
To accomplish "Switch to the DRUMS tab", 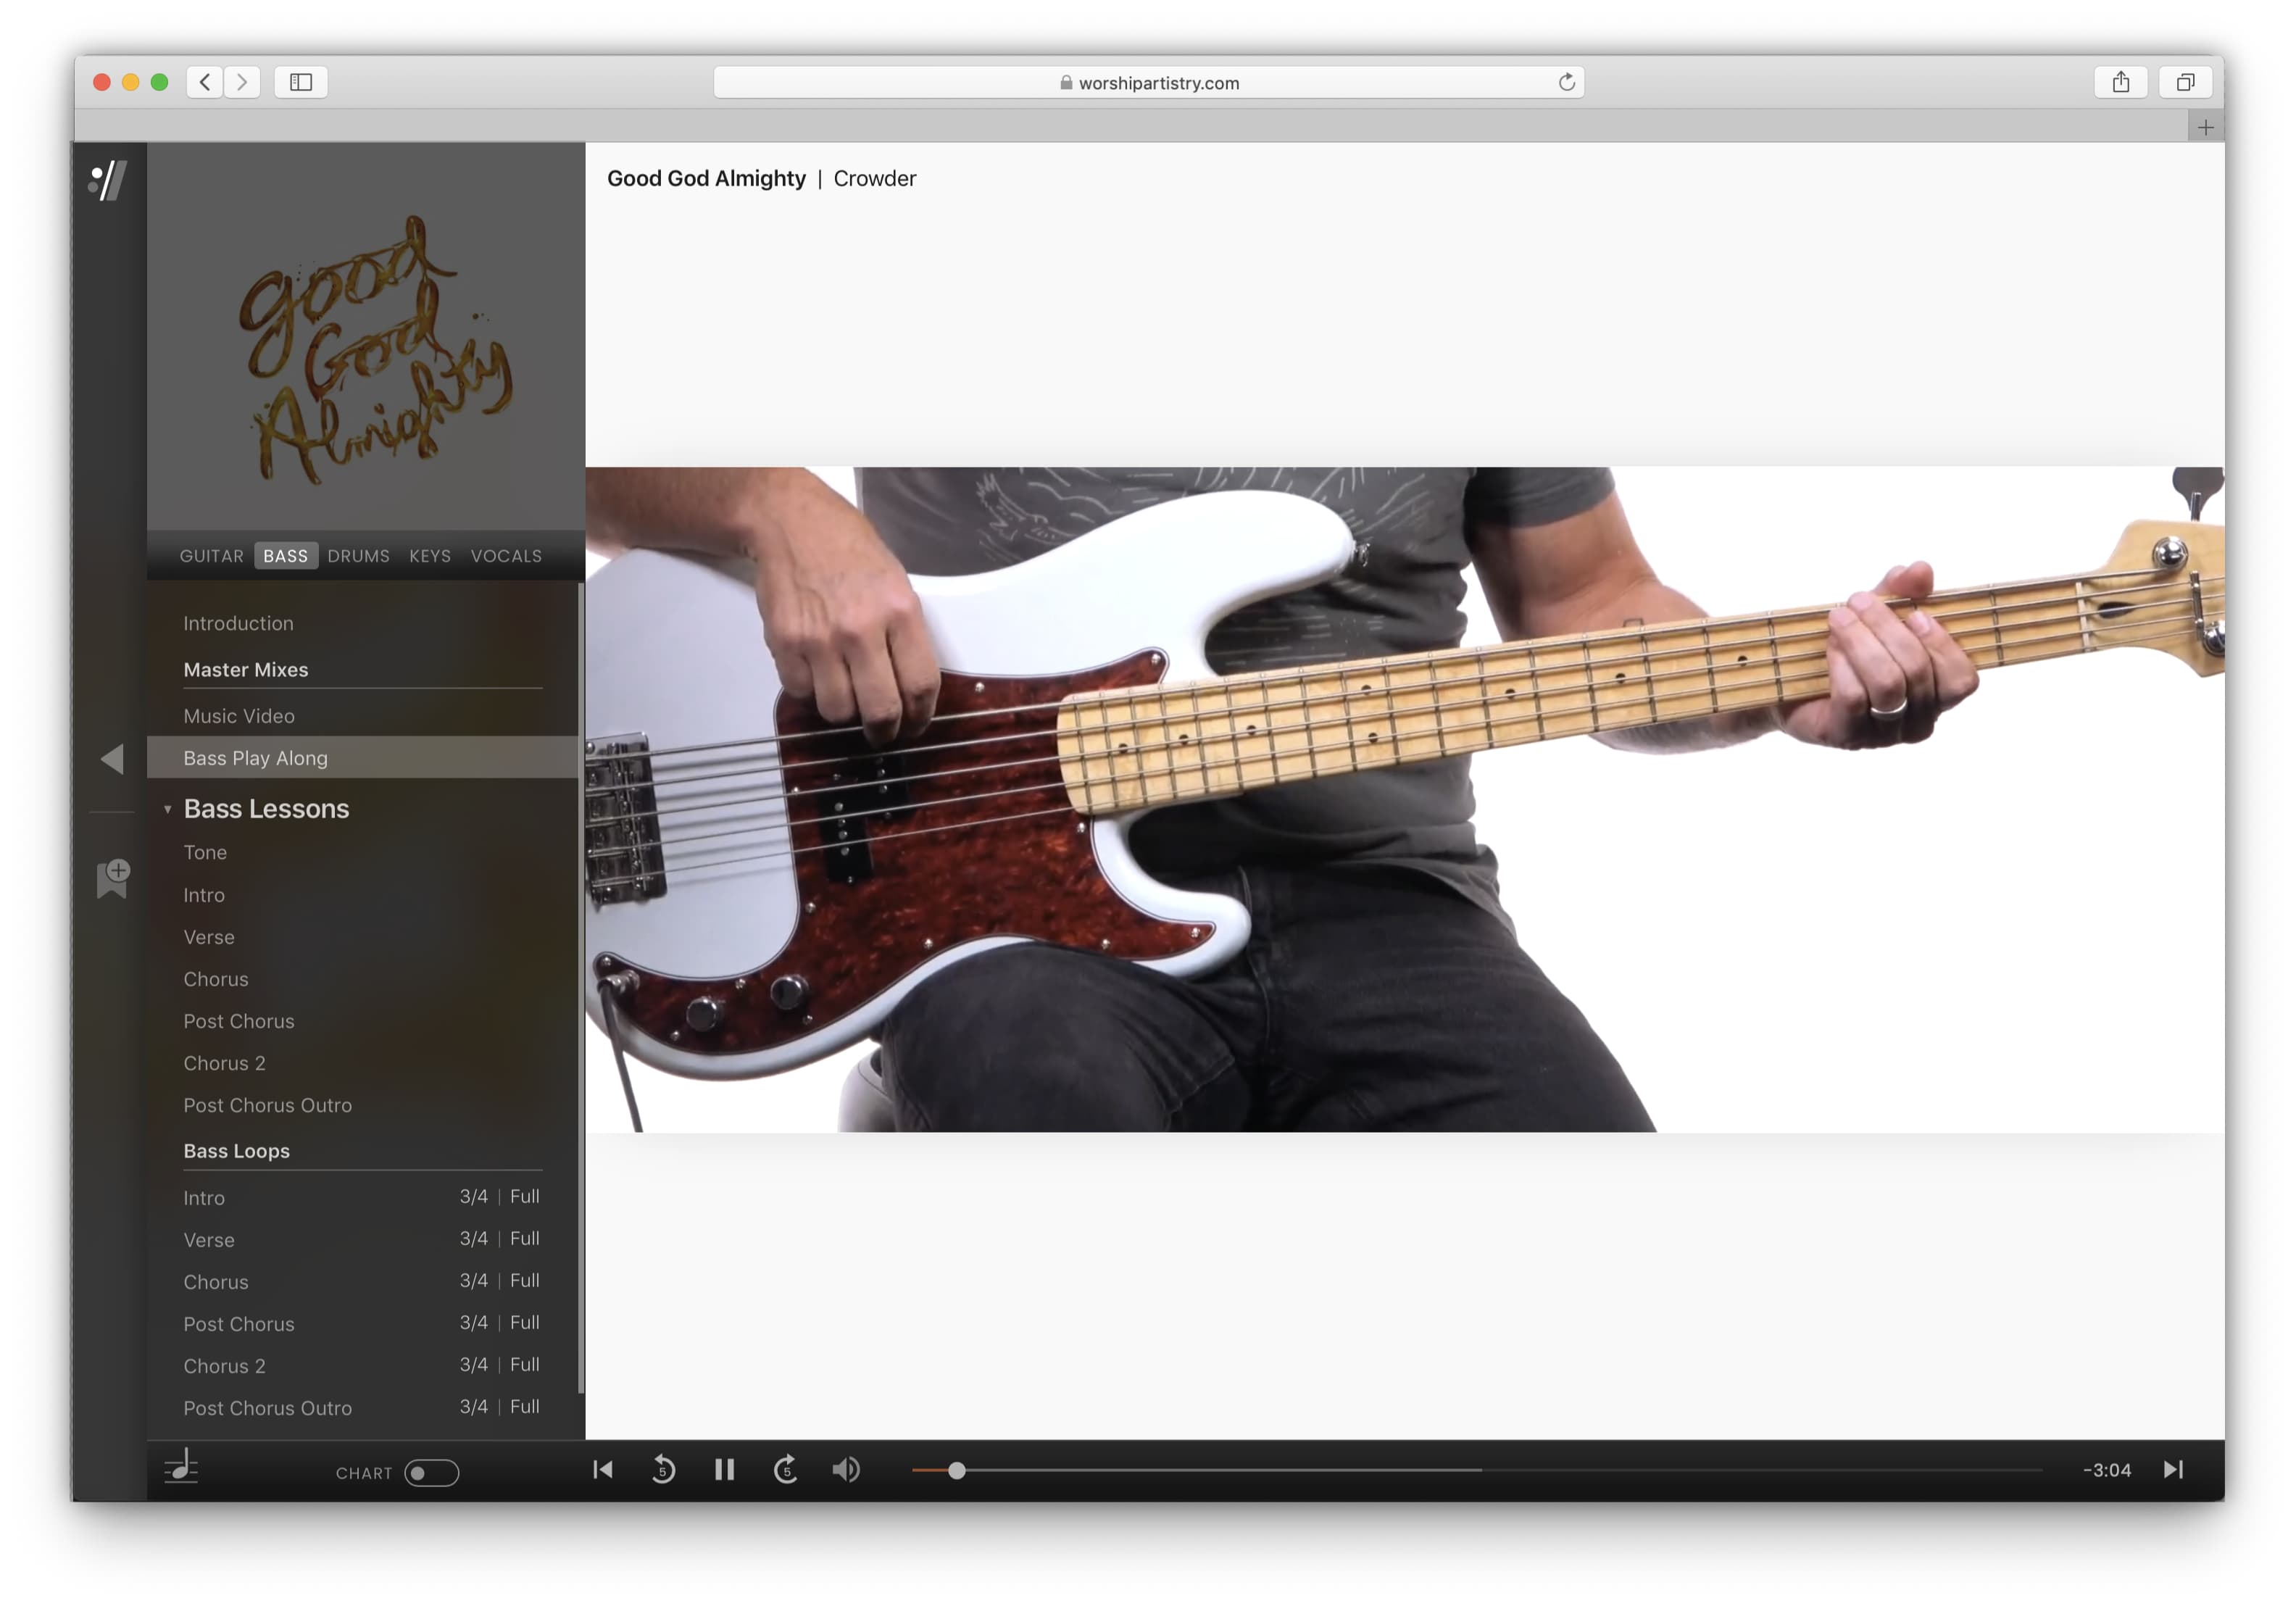I will [x=358, y=556].
